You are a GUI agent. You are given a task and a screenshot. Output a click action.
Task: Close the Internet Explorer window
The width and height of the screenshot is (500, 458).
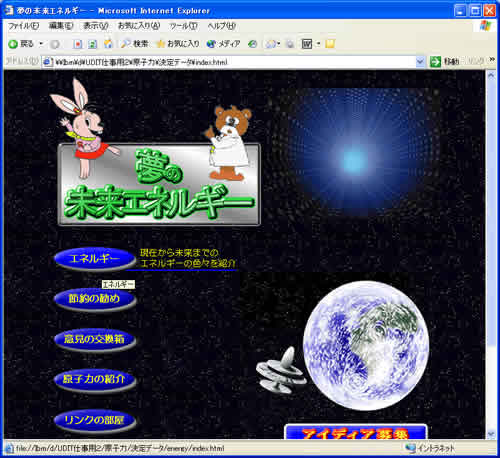point(490,11)
